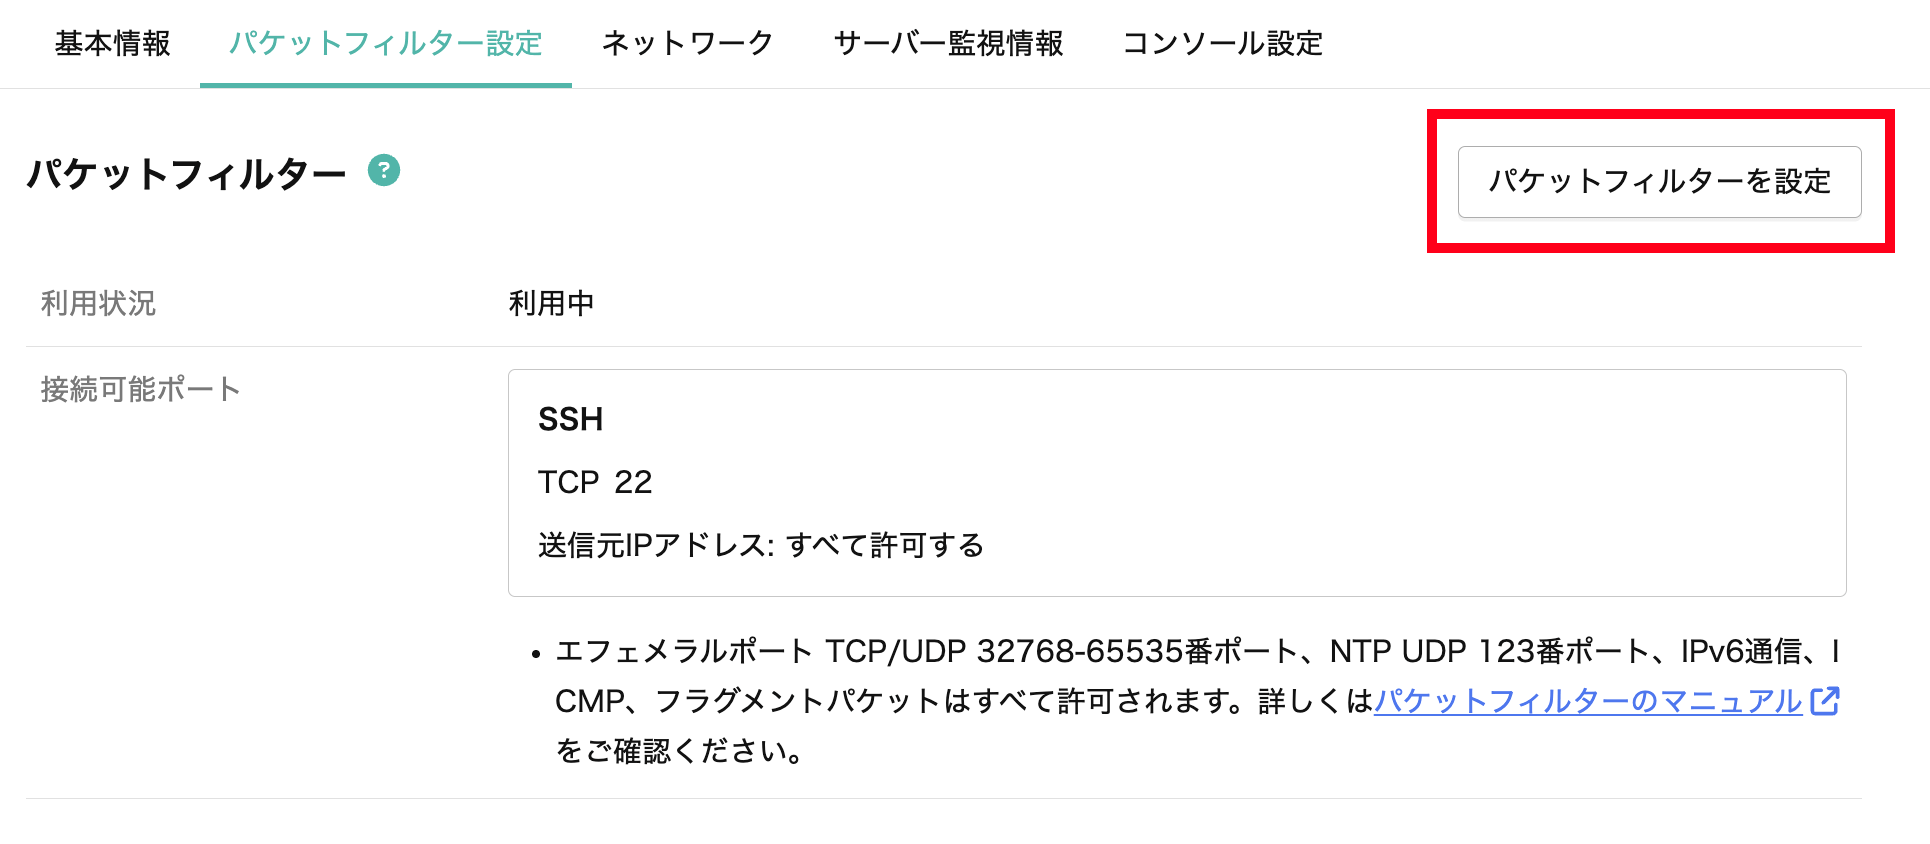Click the パケットフィルター section heading
The height and width of the screenshot is (844, 1930).
(x=187, y=175)
